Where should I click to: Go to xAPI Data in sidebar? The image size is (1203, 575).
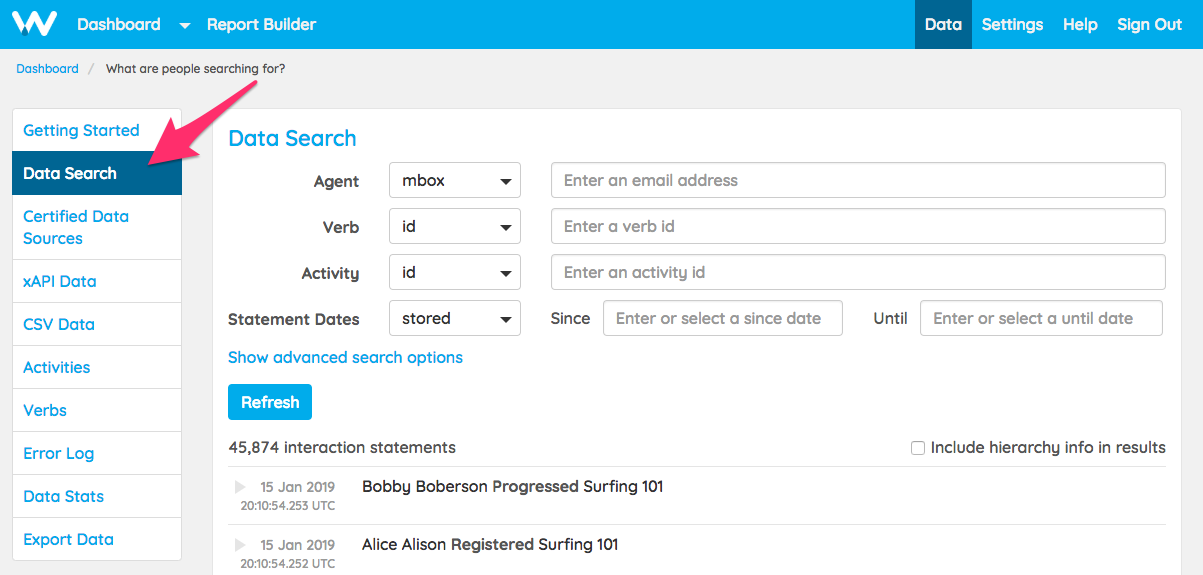60,281
